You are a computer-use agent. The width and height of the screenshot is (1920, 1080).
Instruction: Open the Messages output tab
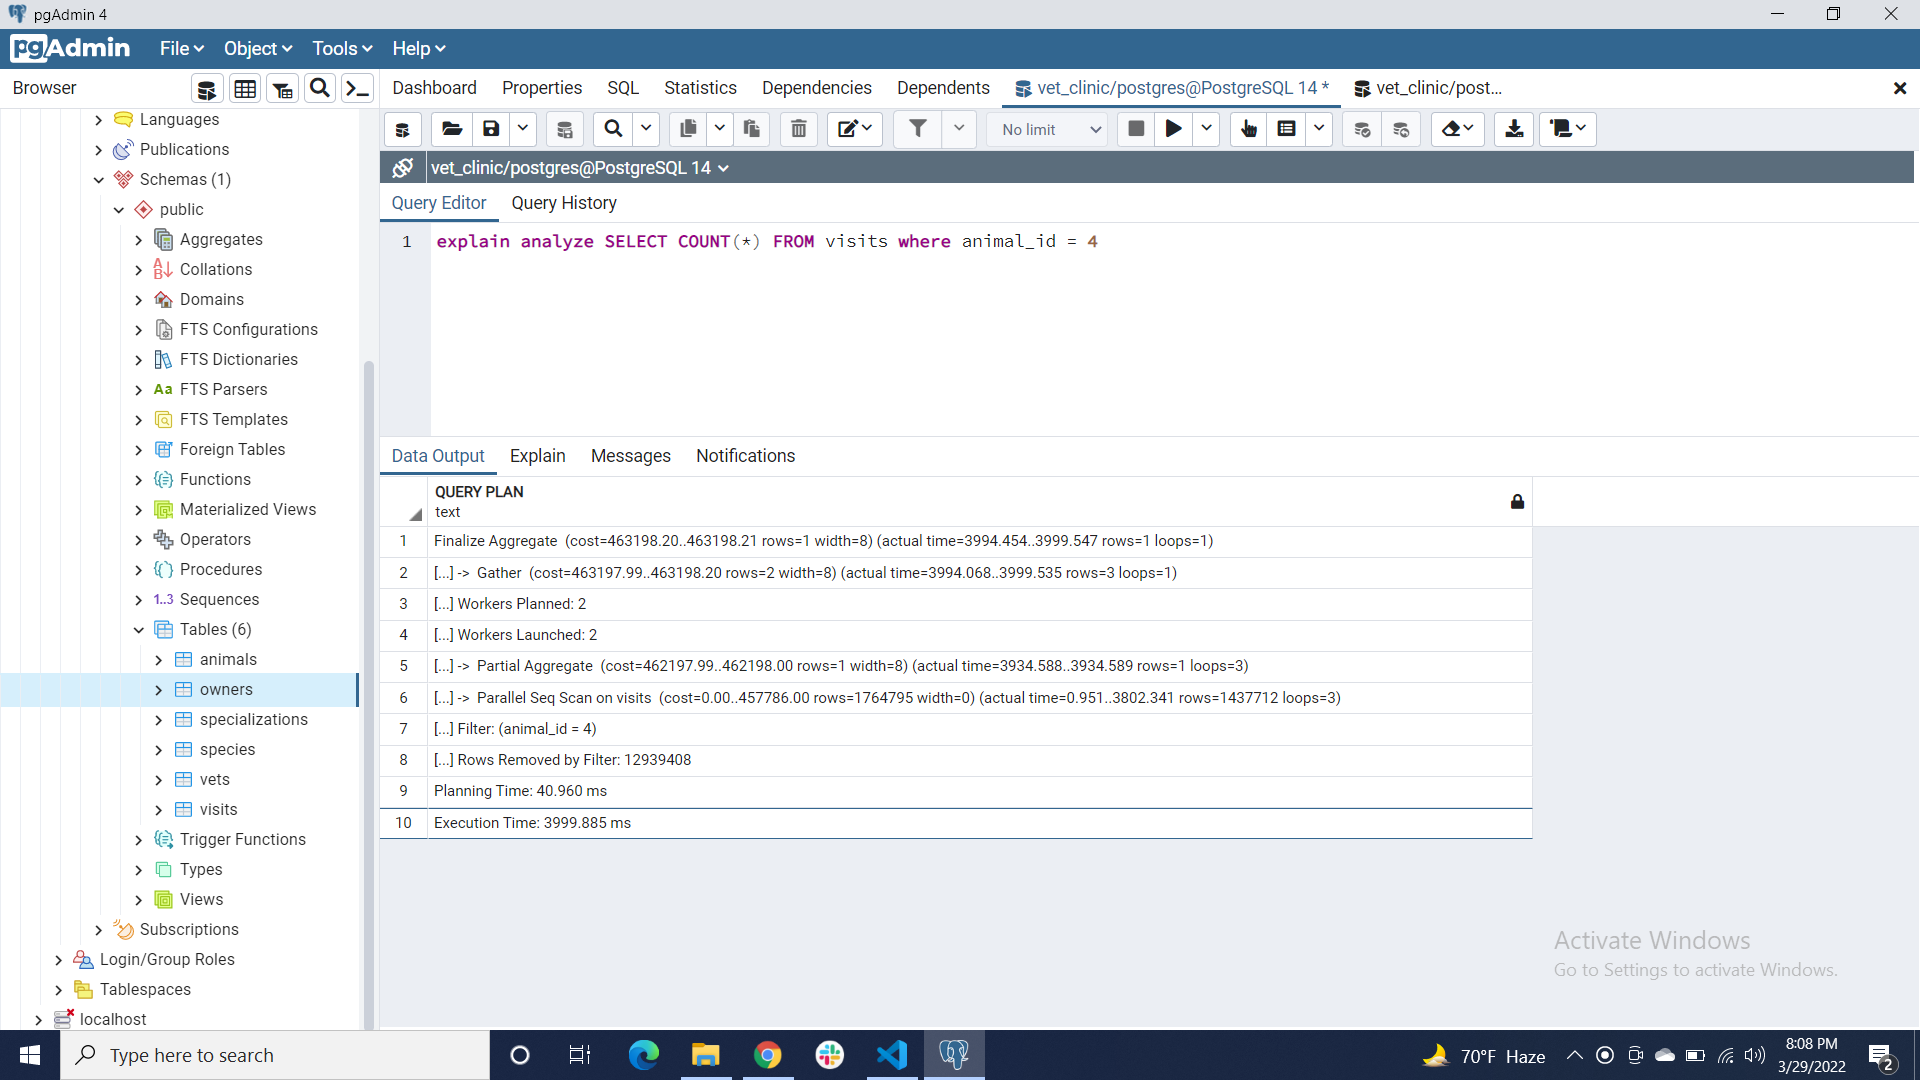click(x=630, y=456)
